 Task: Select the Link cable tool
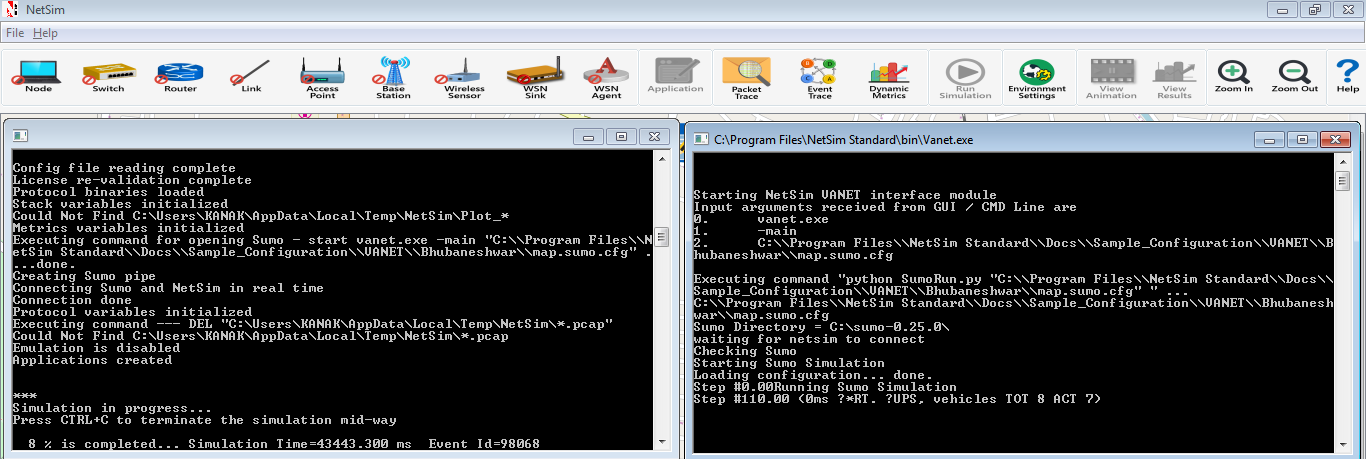click(x=251, y=78)
